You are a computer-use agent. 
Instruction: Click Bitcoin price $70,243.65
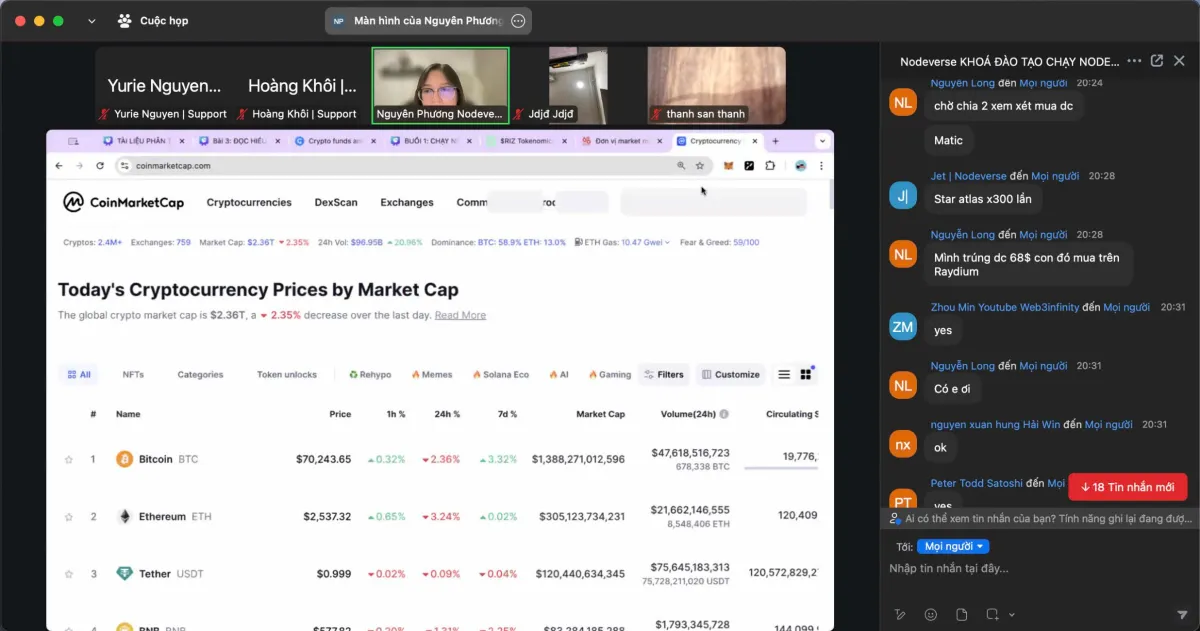(x=323, y=459)
